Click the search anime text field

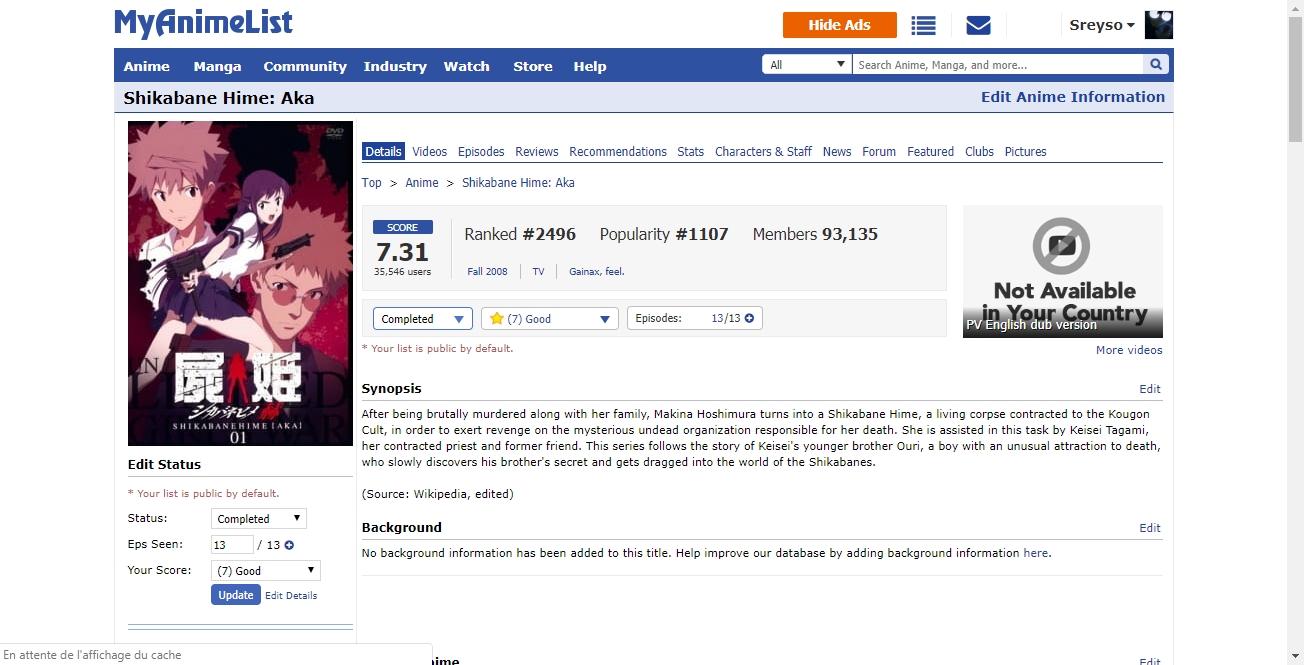[x=997, y=65]
